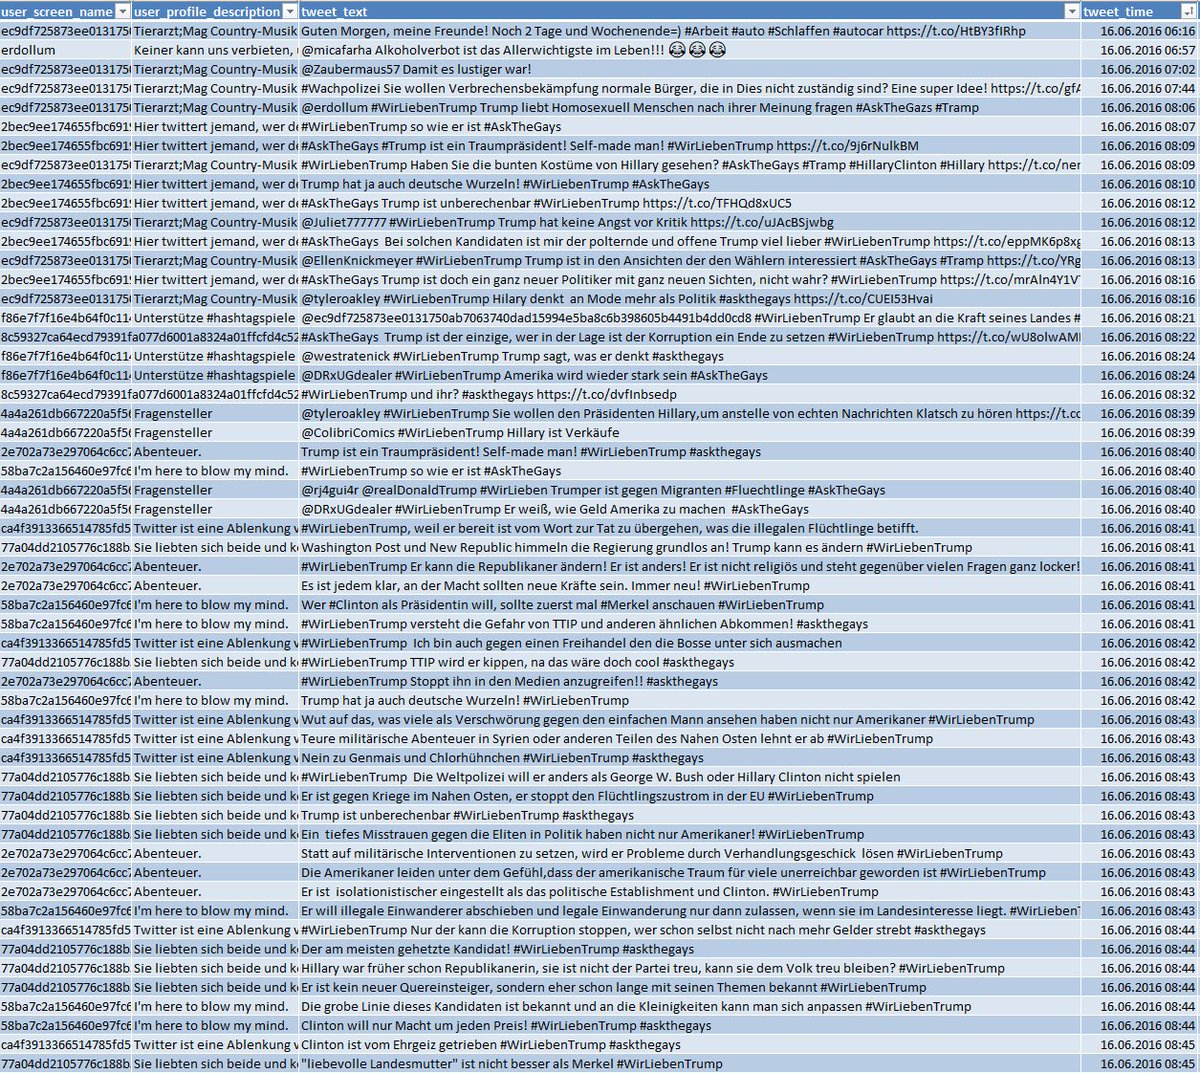Select tweet '@erdollum #WirLiebenTrump Trump liebt Homosexuell'
Image resolution: width=1200 pixels, height=1073 pixels.
(x=690, y=107)
